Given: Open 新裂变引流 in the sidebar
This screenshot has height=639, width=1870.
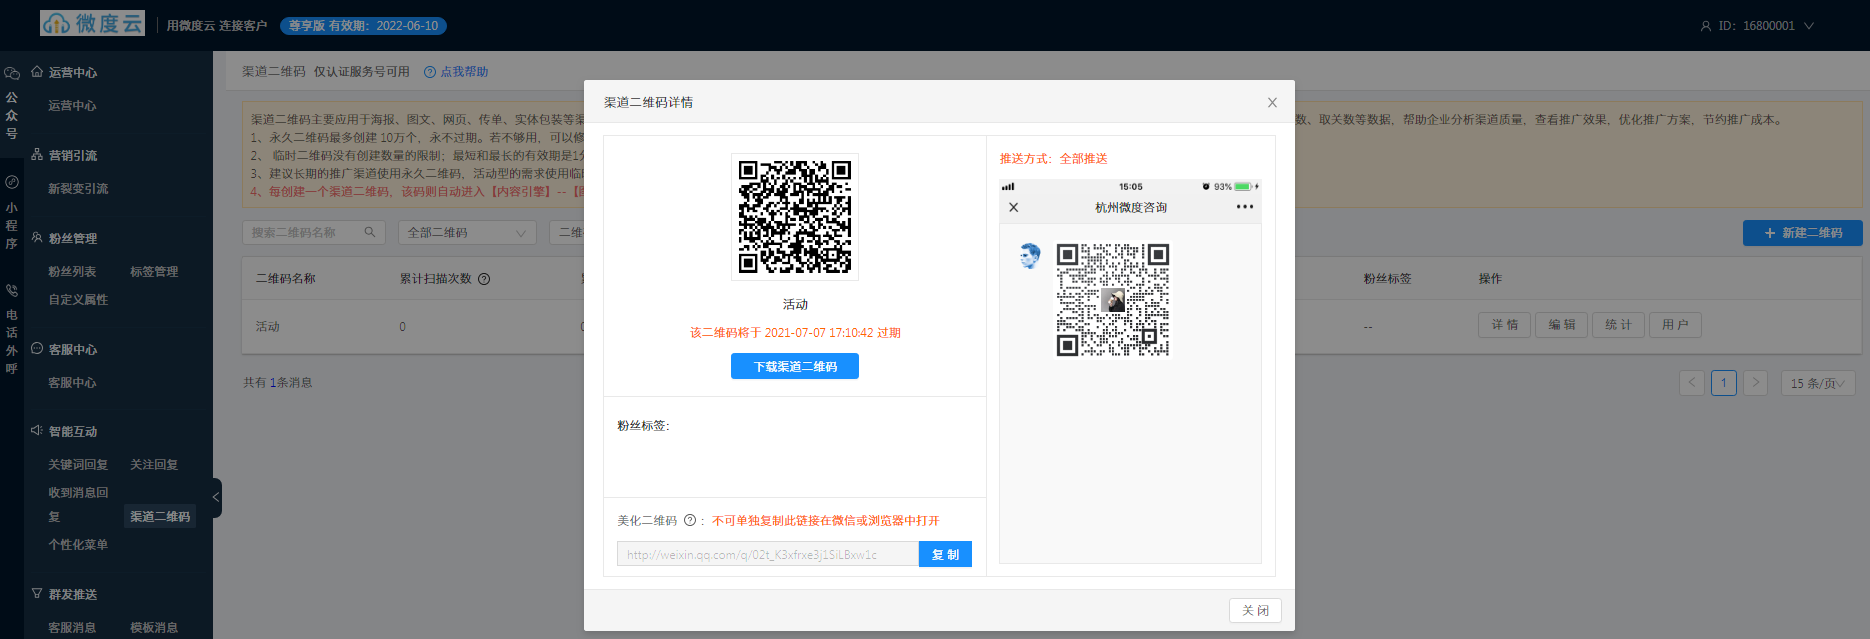Looking at the screenshot, I should pos(78,189).
